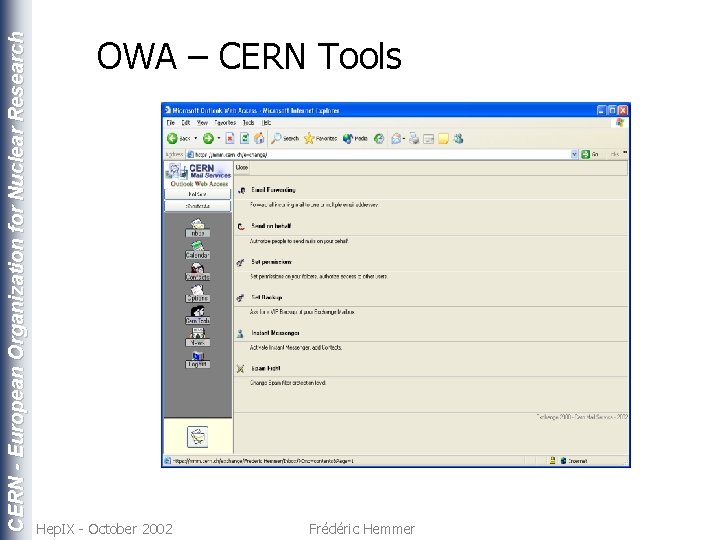Refresh the page with the Refresh icon
Image resolution: width=720 pixels, height=540 pixels.
(x=245, y=138)
